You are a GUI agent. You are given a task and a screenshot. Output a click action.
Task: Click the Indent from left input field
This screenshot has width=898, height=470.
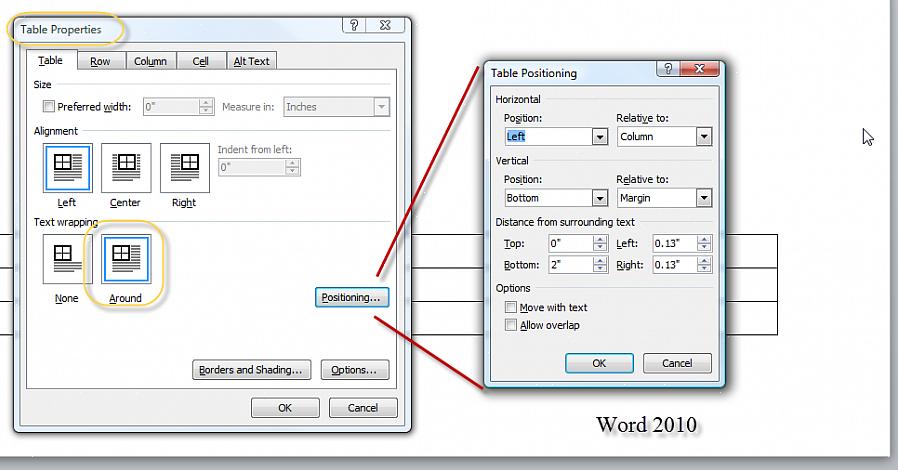tap(252, 167)
